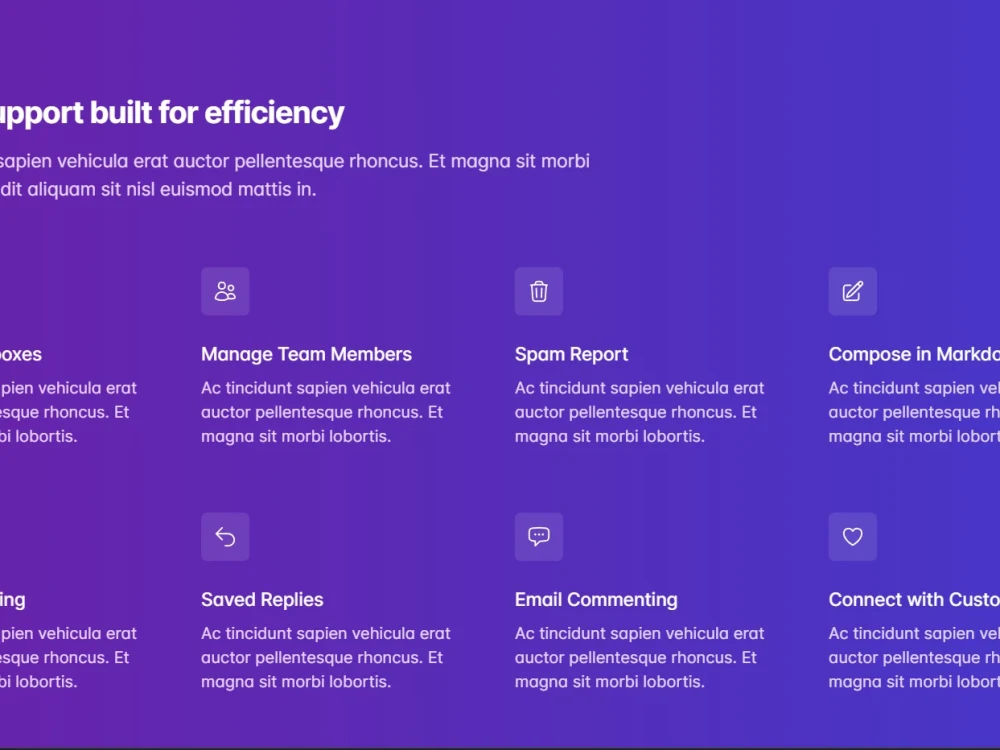
Task: Click the Manage Team Members users icon
Action: click(x=225, y=291)
